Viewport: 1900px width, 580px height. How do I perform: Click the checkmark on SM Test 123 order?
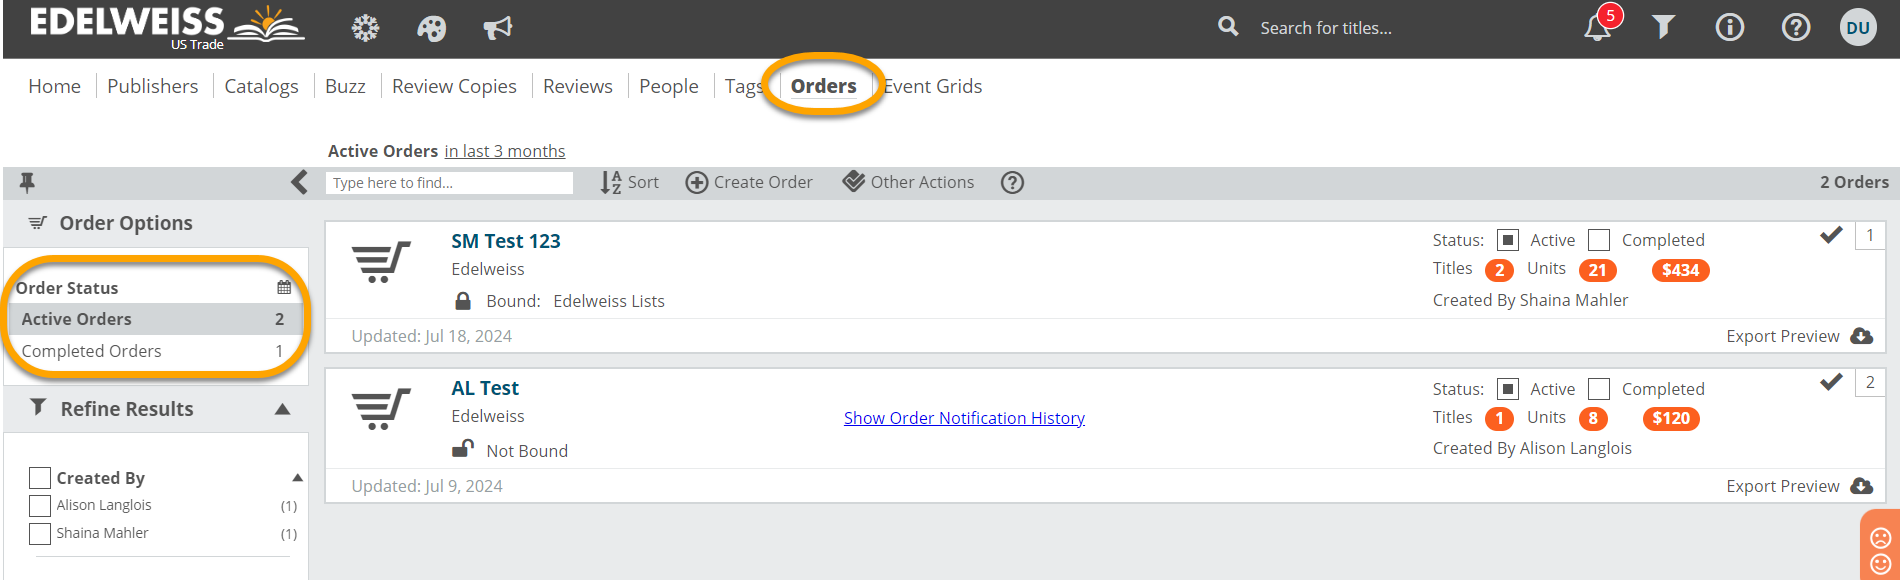point(1831,235)
